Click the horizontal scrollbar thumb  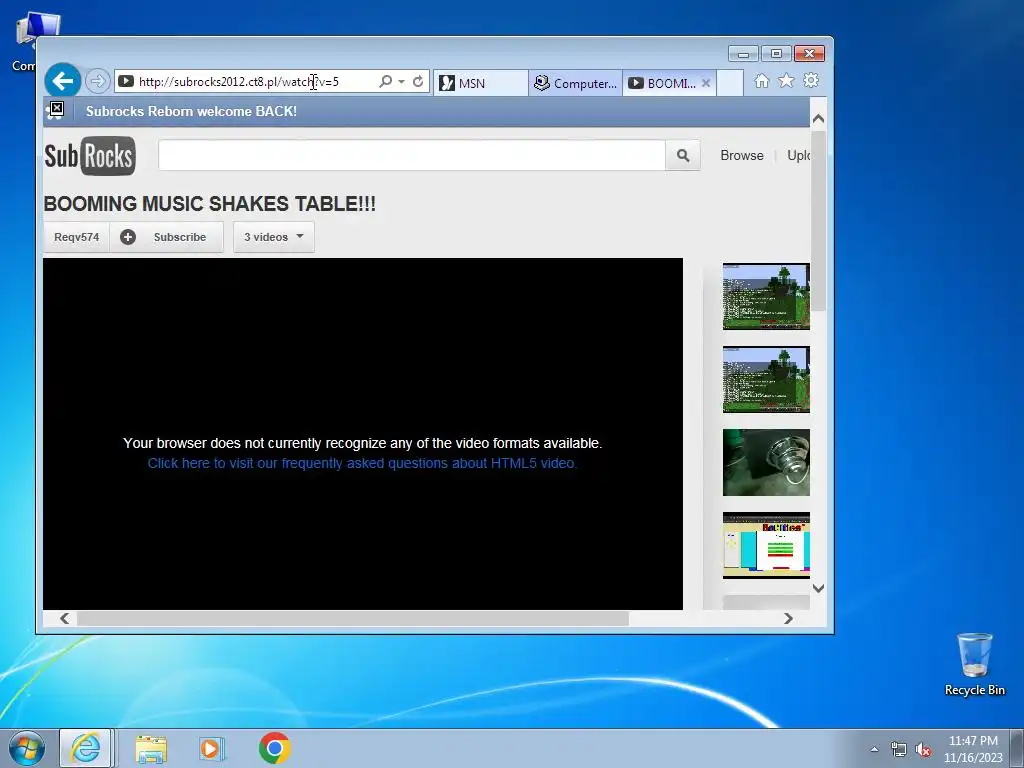(353, 618)
